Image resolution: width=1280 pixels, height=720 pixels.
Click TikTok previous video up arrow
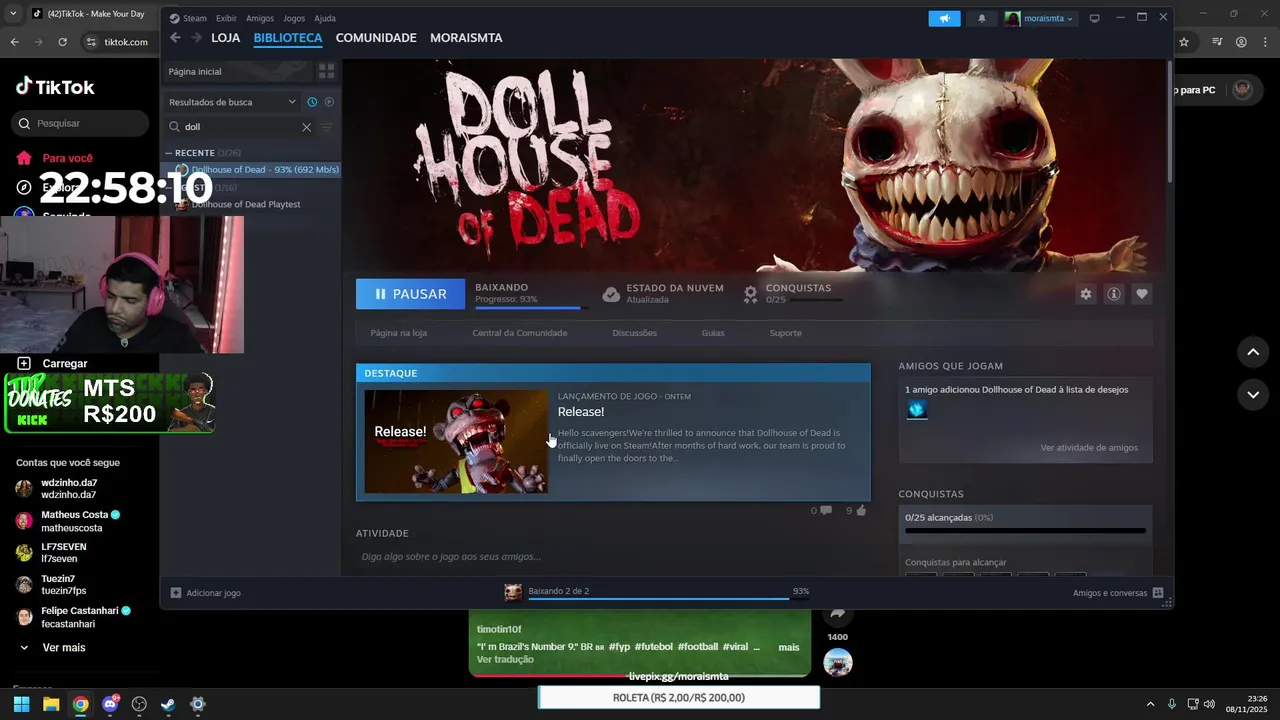[x=1253, y=352]
